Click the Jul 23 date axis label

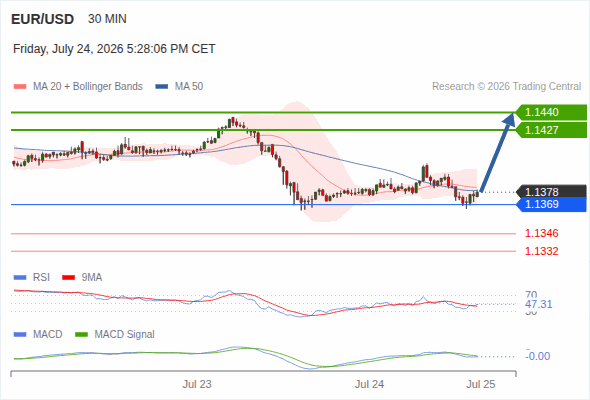(x=197, y=384)
